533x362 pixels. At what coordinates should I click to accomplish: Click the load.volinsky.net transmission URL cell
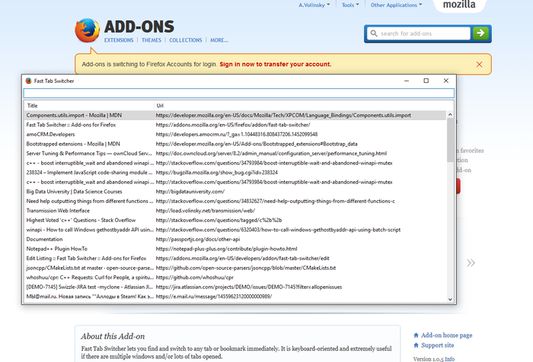pyautogui.click(x=205, y=210)
